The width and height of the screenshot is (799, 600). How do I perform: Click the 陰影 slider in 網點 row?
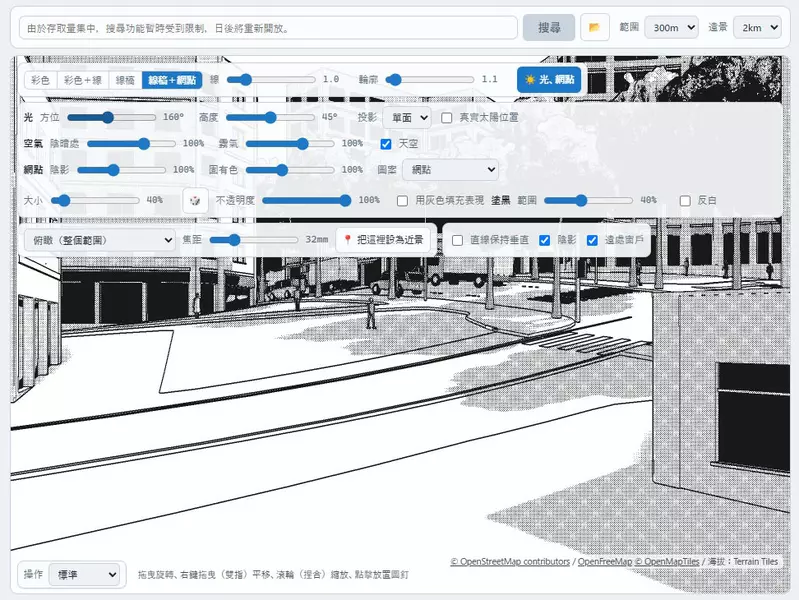point(121,170)
